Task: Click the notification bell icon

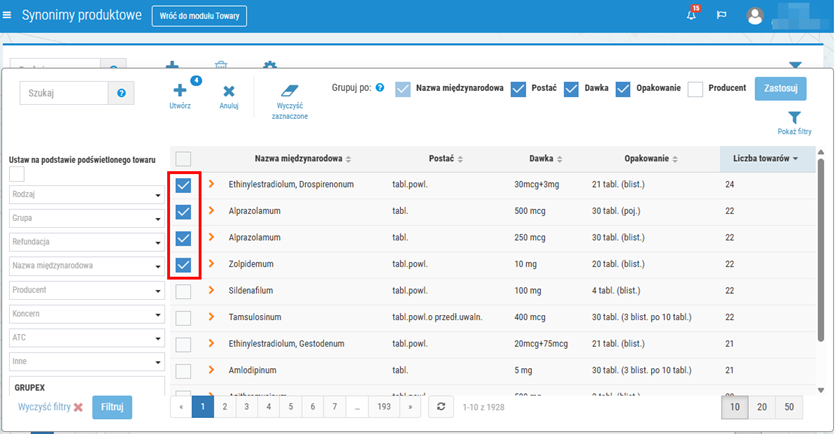Action: click(x=691, y=16)
